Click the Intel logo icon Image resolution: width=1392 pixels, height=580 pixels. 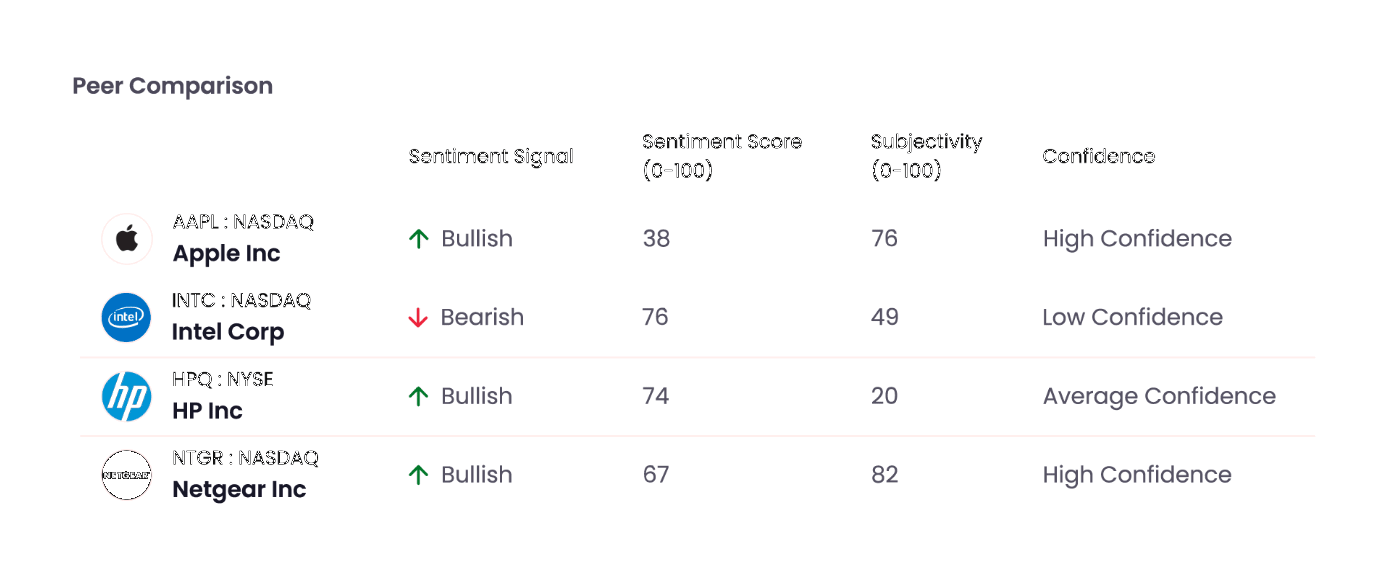point(127,317)
